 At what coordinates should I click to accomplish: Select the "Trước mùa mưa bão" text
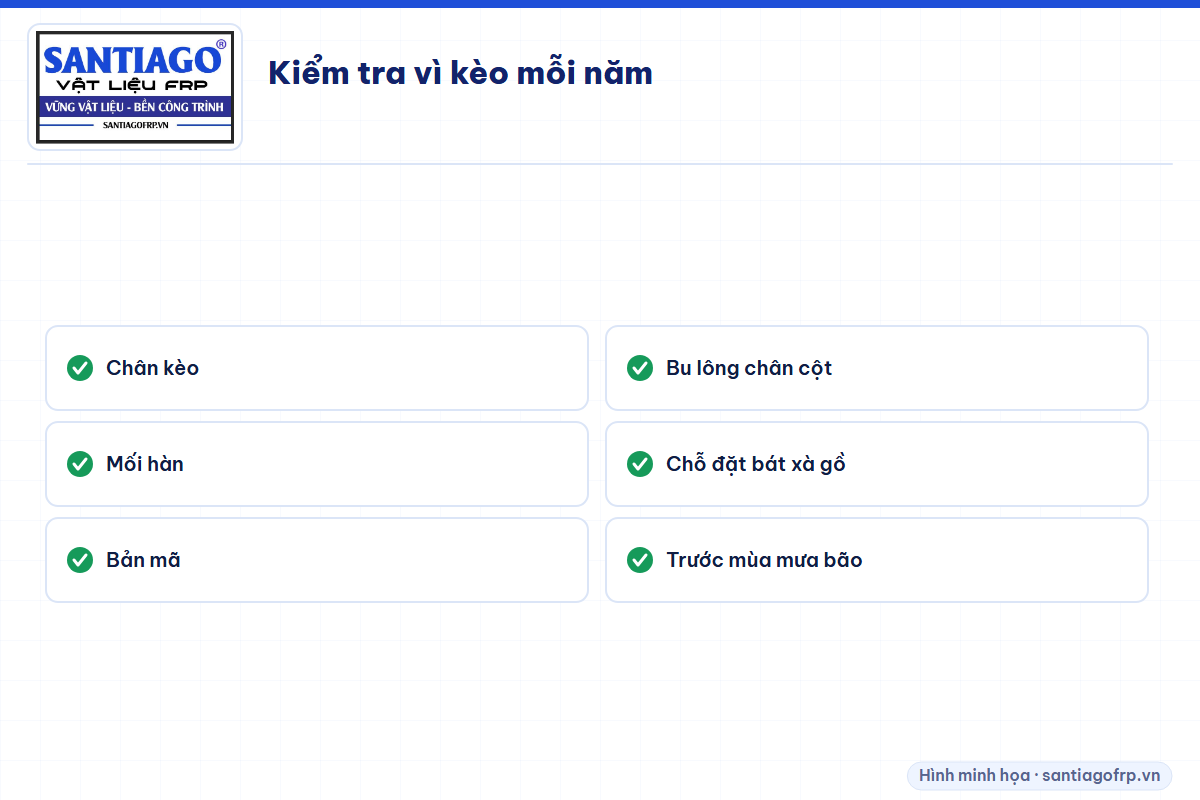pyautogui.click(x=764, y=560)
